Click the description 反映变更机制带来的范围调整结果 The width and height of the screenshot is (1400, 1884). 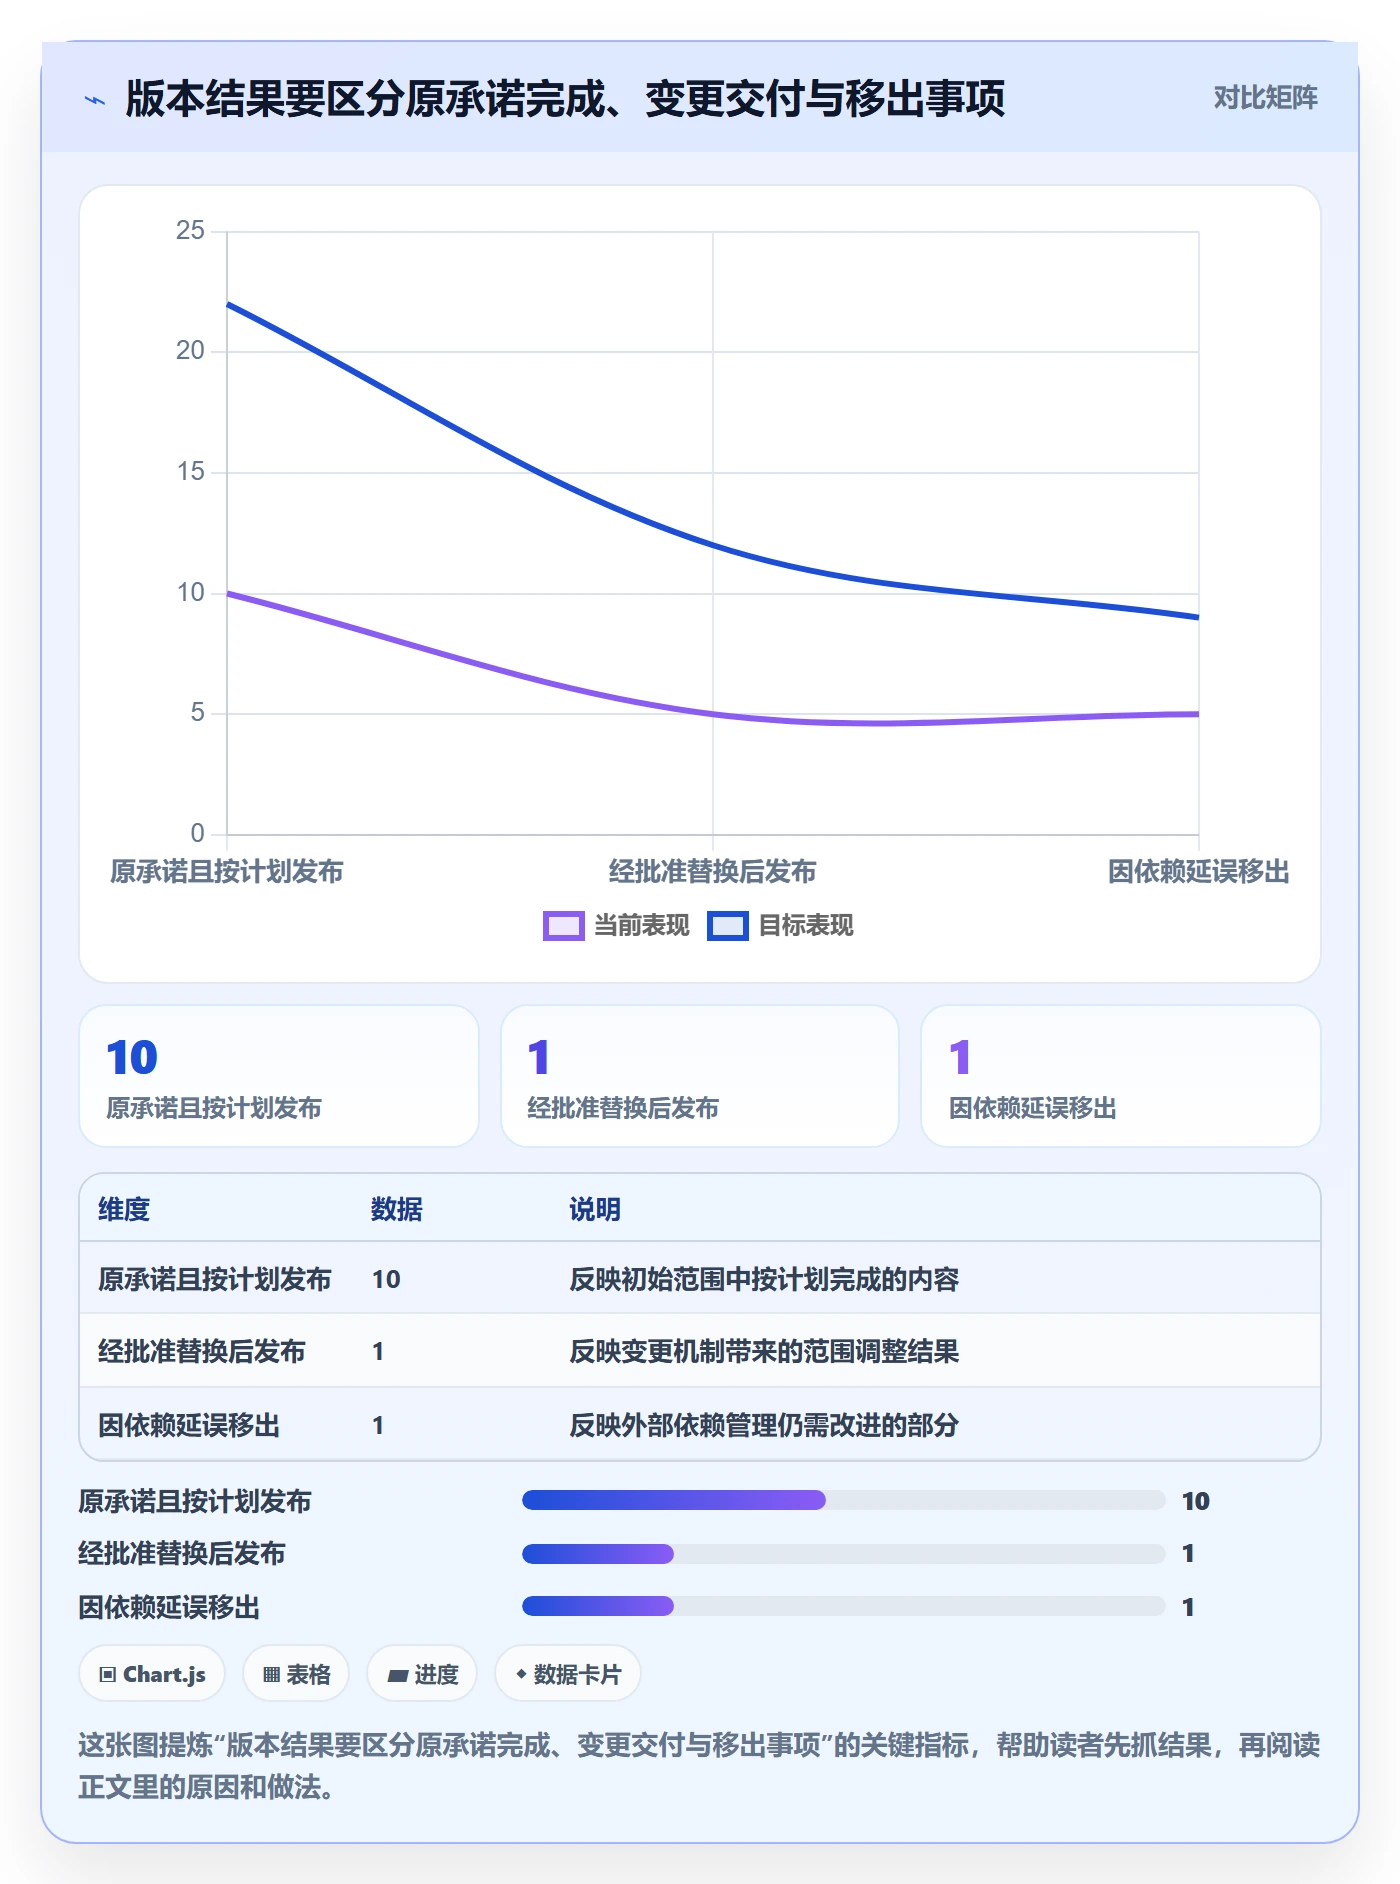pos(764,1352)
